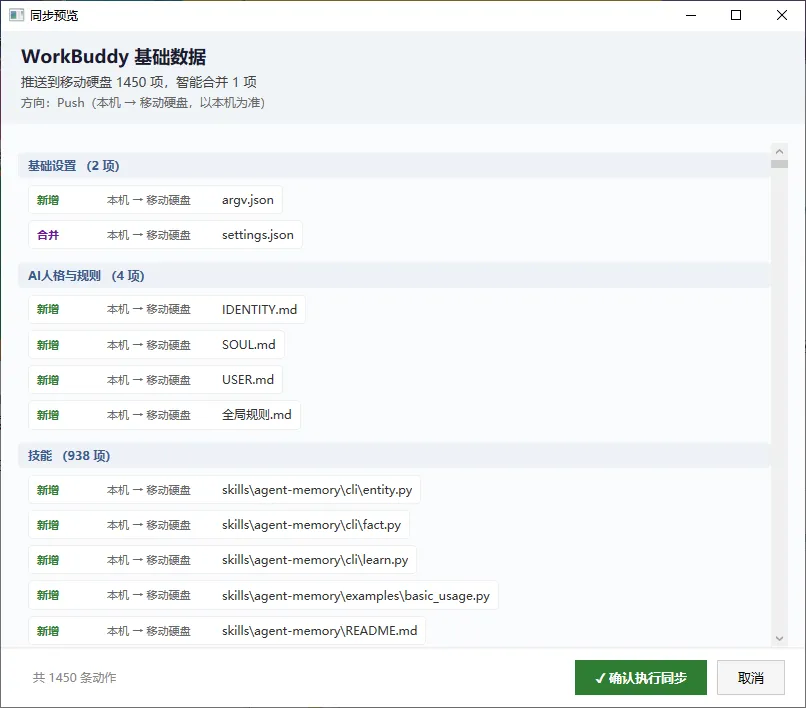Select the SOUL.md row
The width and height of the screenshot is (806, 708).
(156, 344)
